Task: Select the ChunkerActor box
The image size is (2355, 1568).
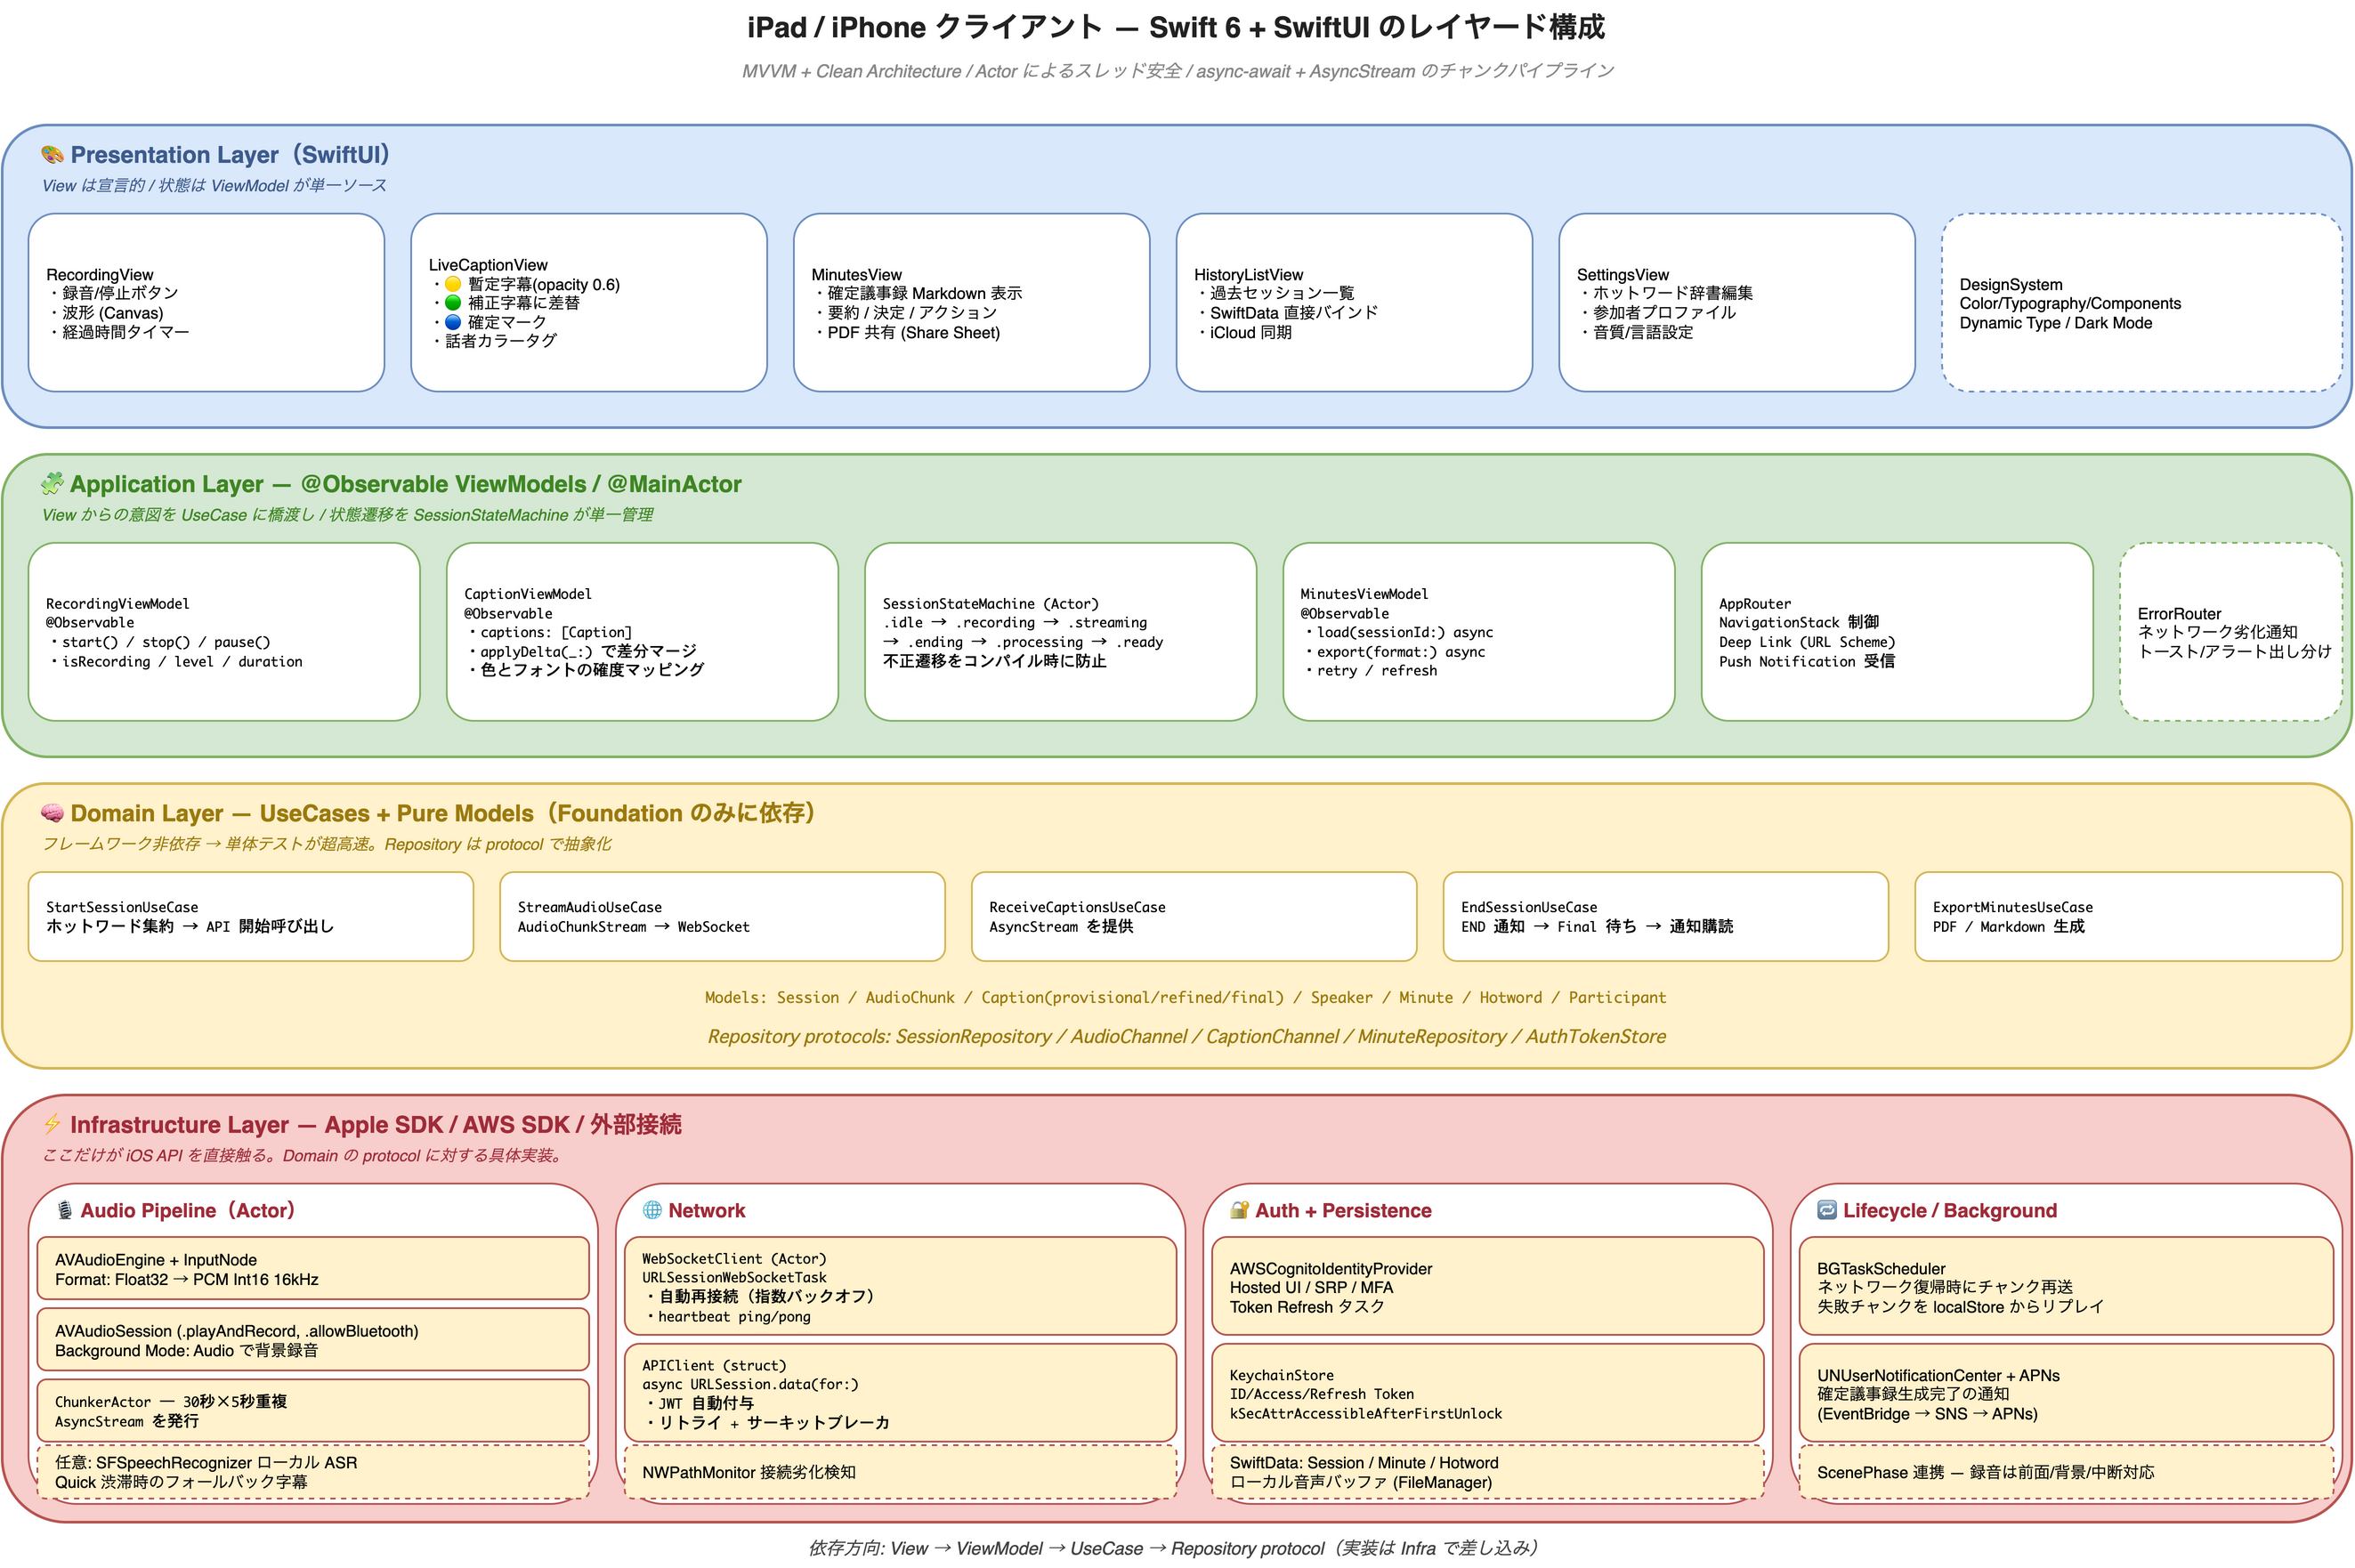Action: (x=313, y=1411)
